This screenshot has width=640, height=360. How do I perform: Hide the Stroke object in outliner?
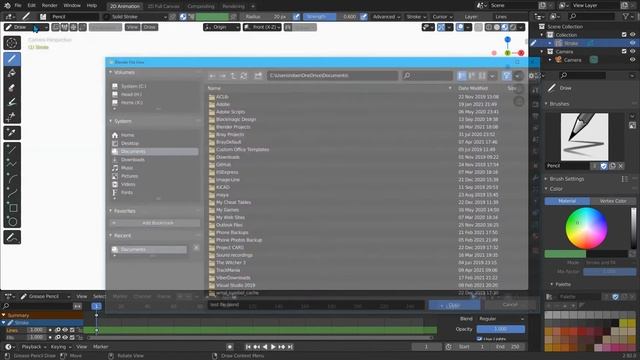(x=632, y=43)
